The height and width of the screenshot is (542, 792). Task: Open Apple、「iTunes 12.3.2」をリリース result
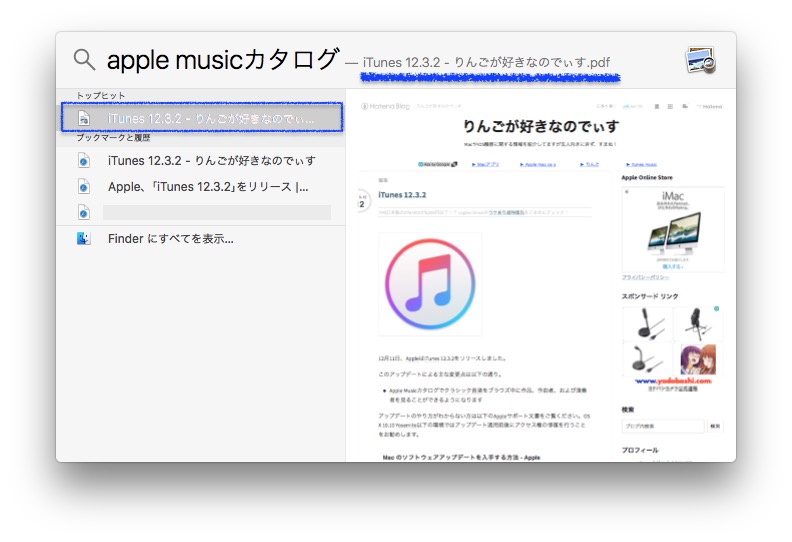201,186
